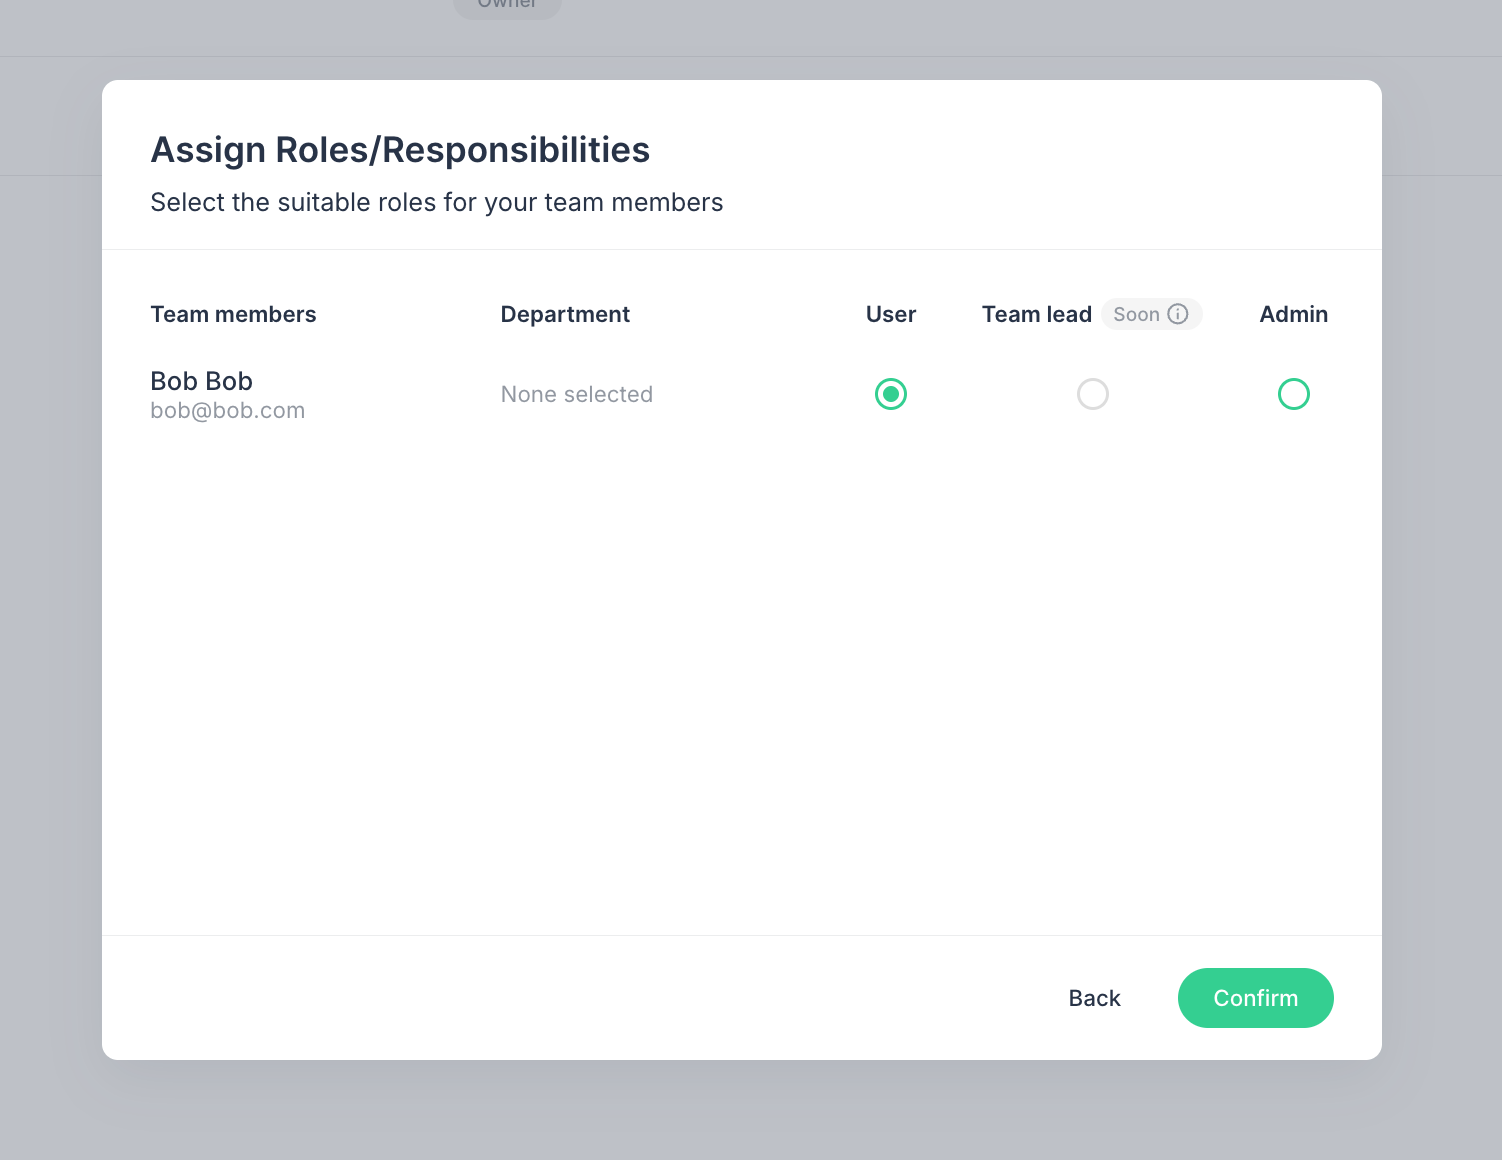1502x1160 pixels.
Task: Click the Department column header
Action: (566, 314)
